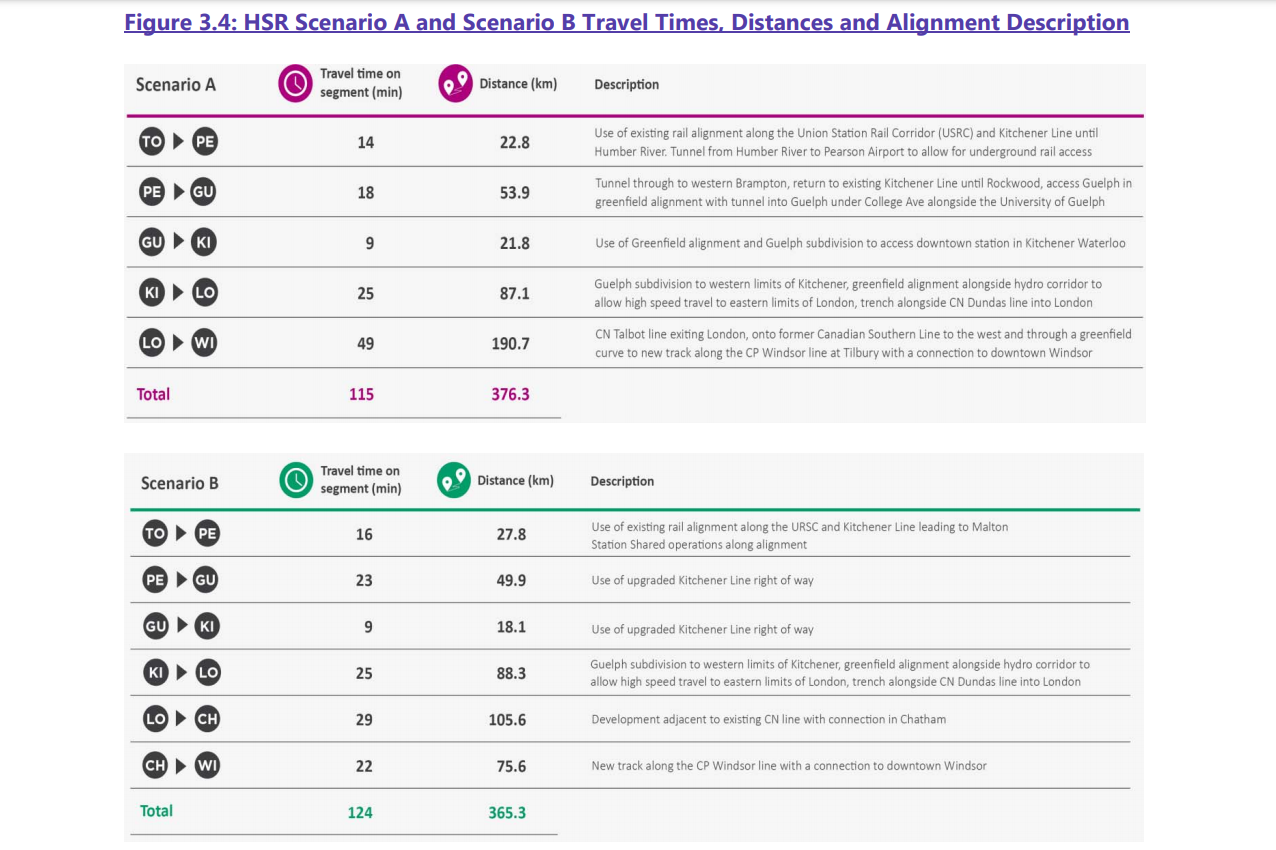Click the arrow between LO and WI badges

click(178, 343)
